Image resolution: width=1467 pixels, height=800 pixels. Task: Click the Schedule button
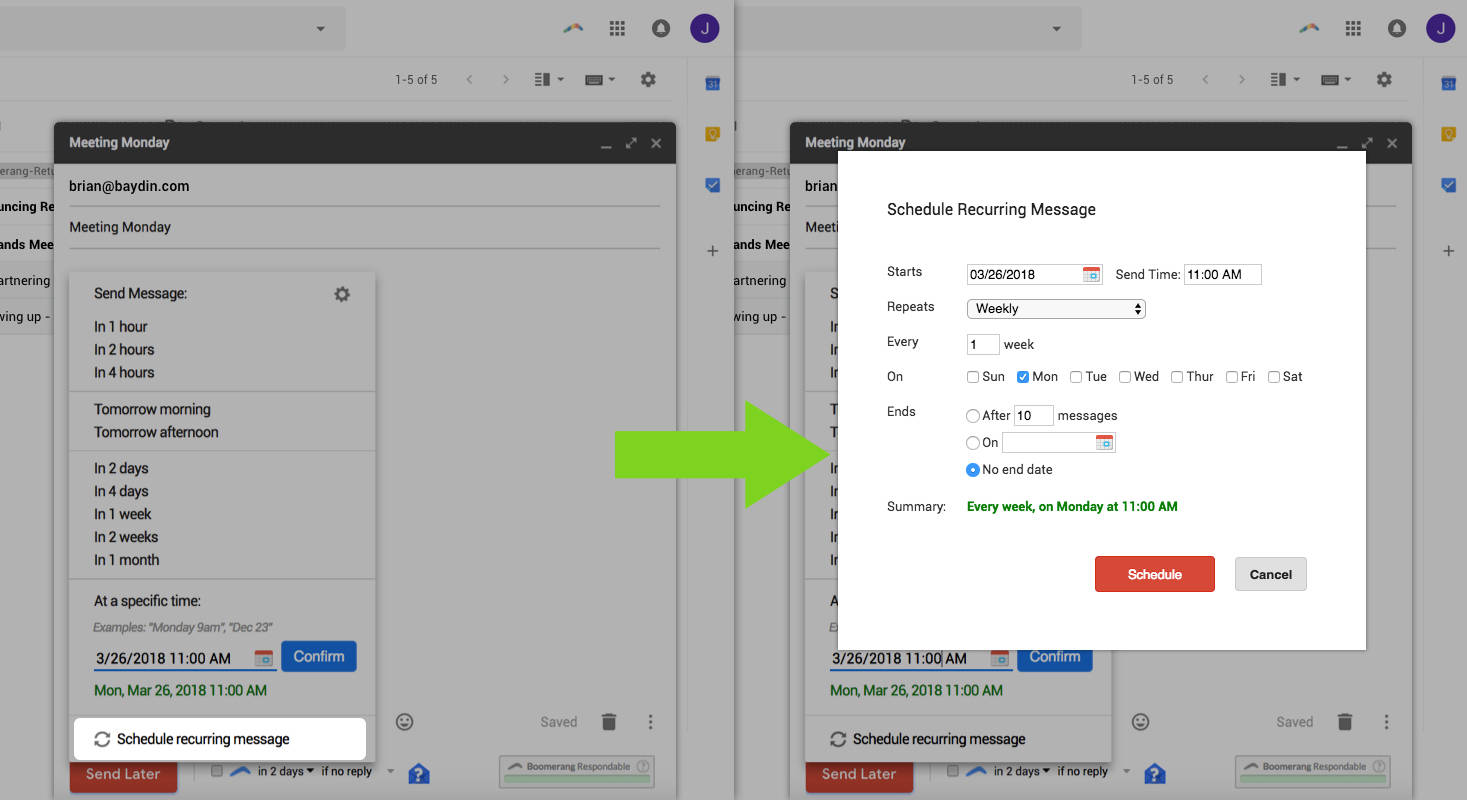tap(1154, 574)
